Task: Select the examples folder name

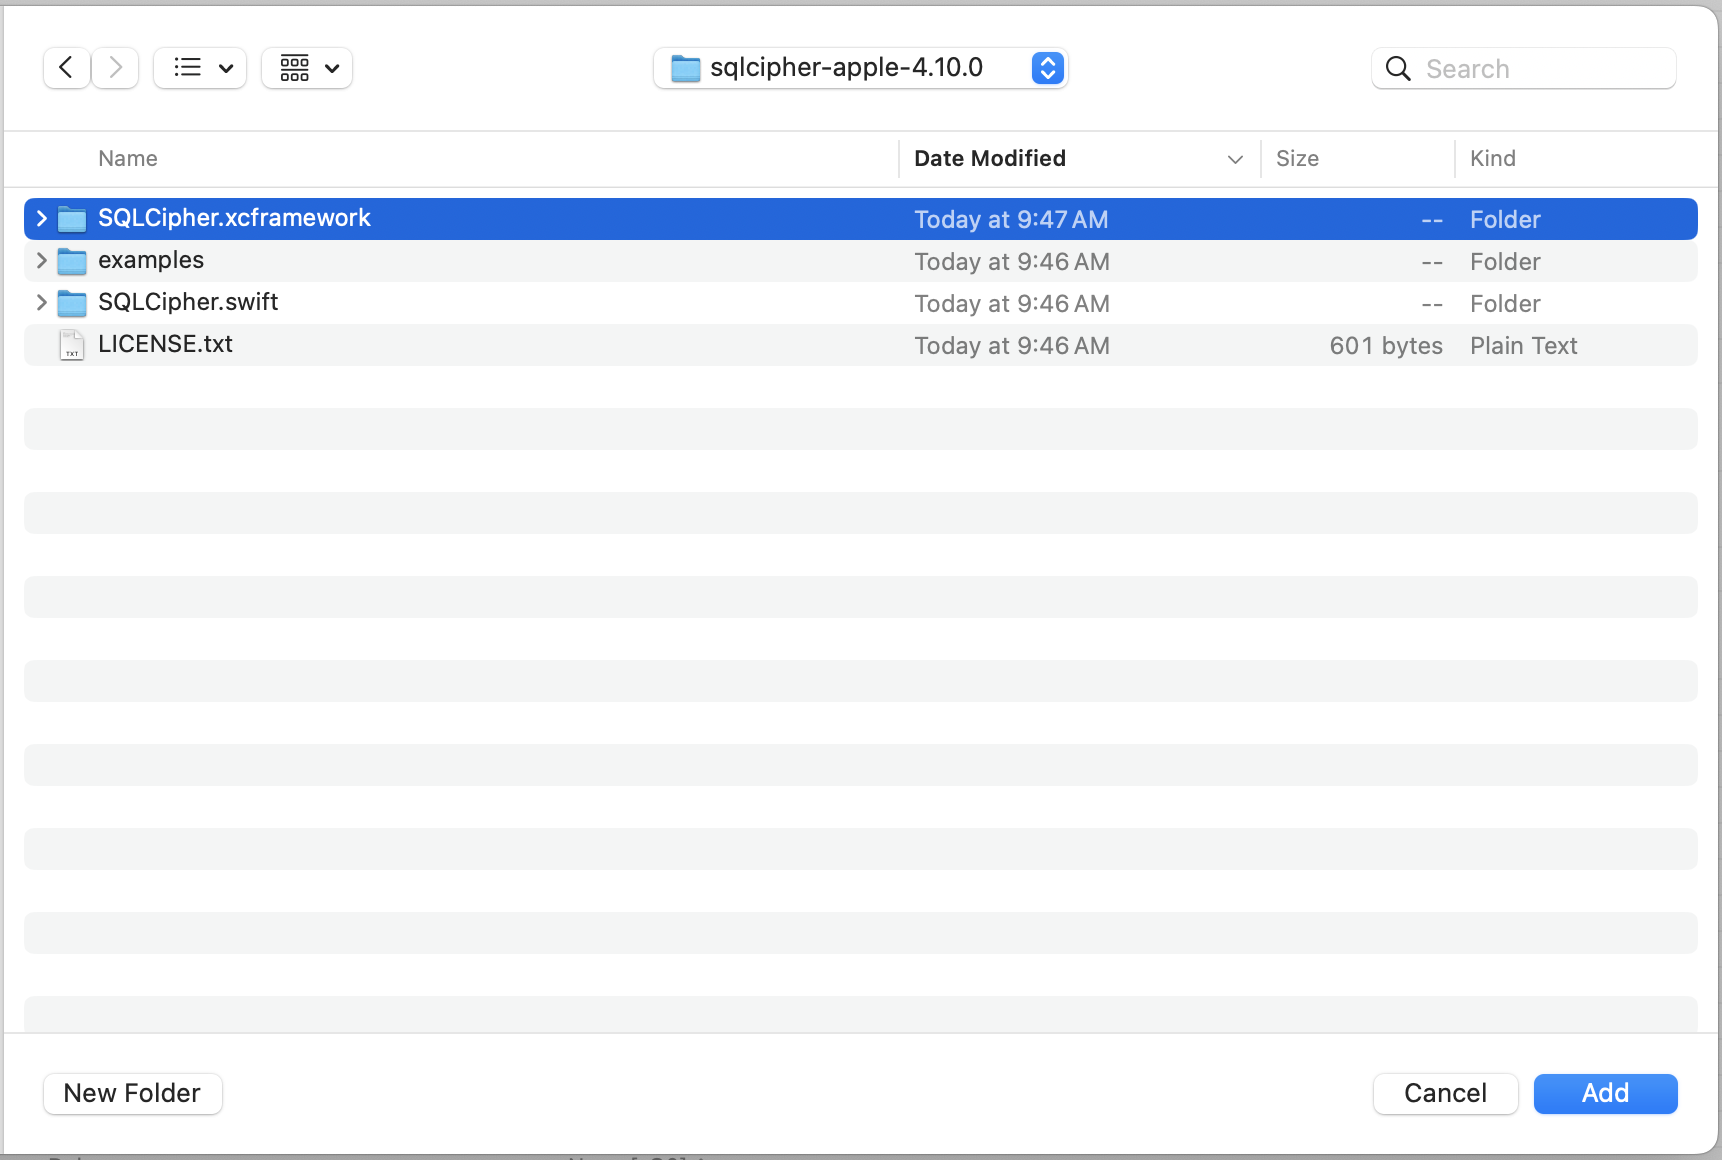Action: (x=151, y=260)
